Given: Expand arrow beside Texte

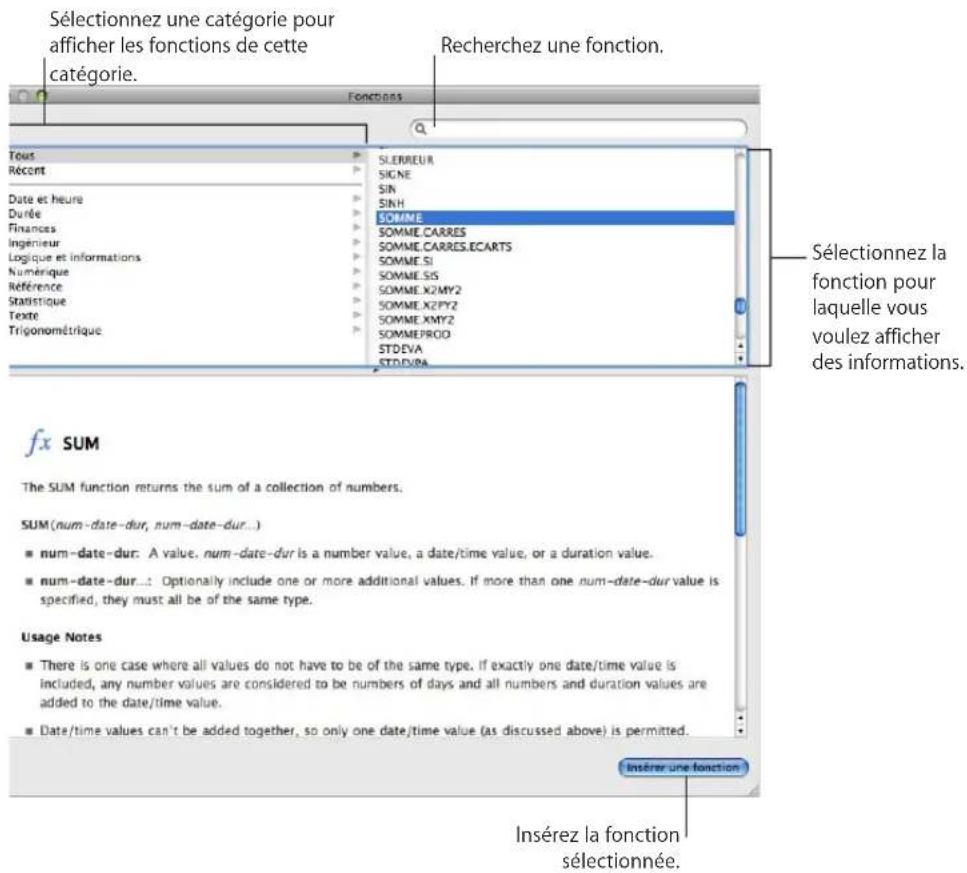Looking at the screenshot, I should click(356, 315).
